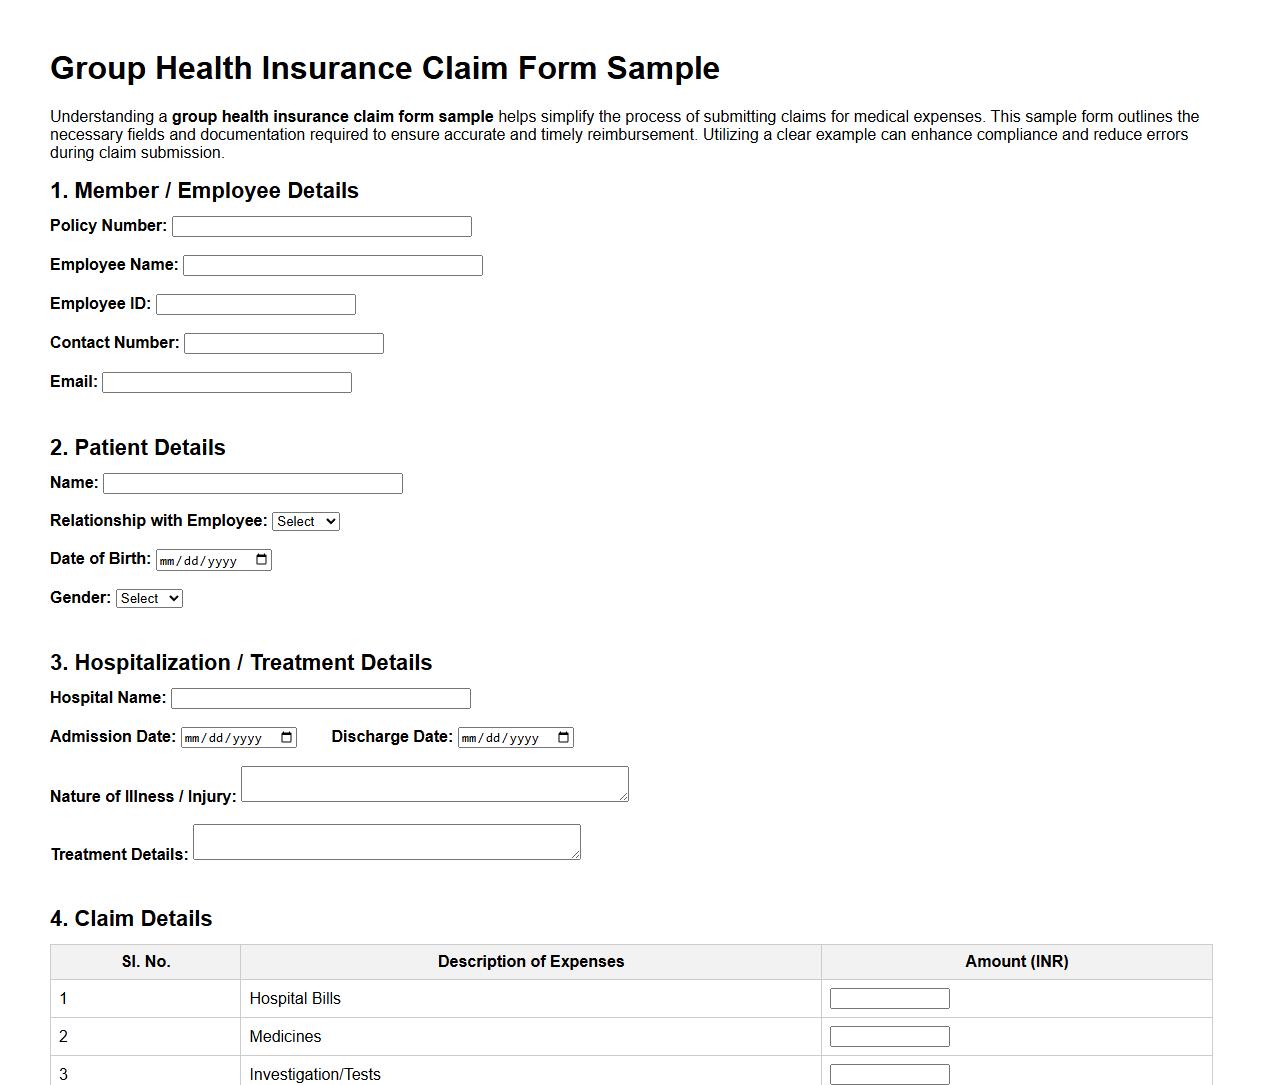The image size is (1263, 1085).
Task: Click the Contact Number input field
Action: (283, 343)
